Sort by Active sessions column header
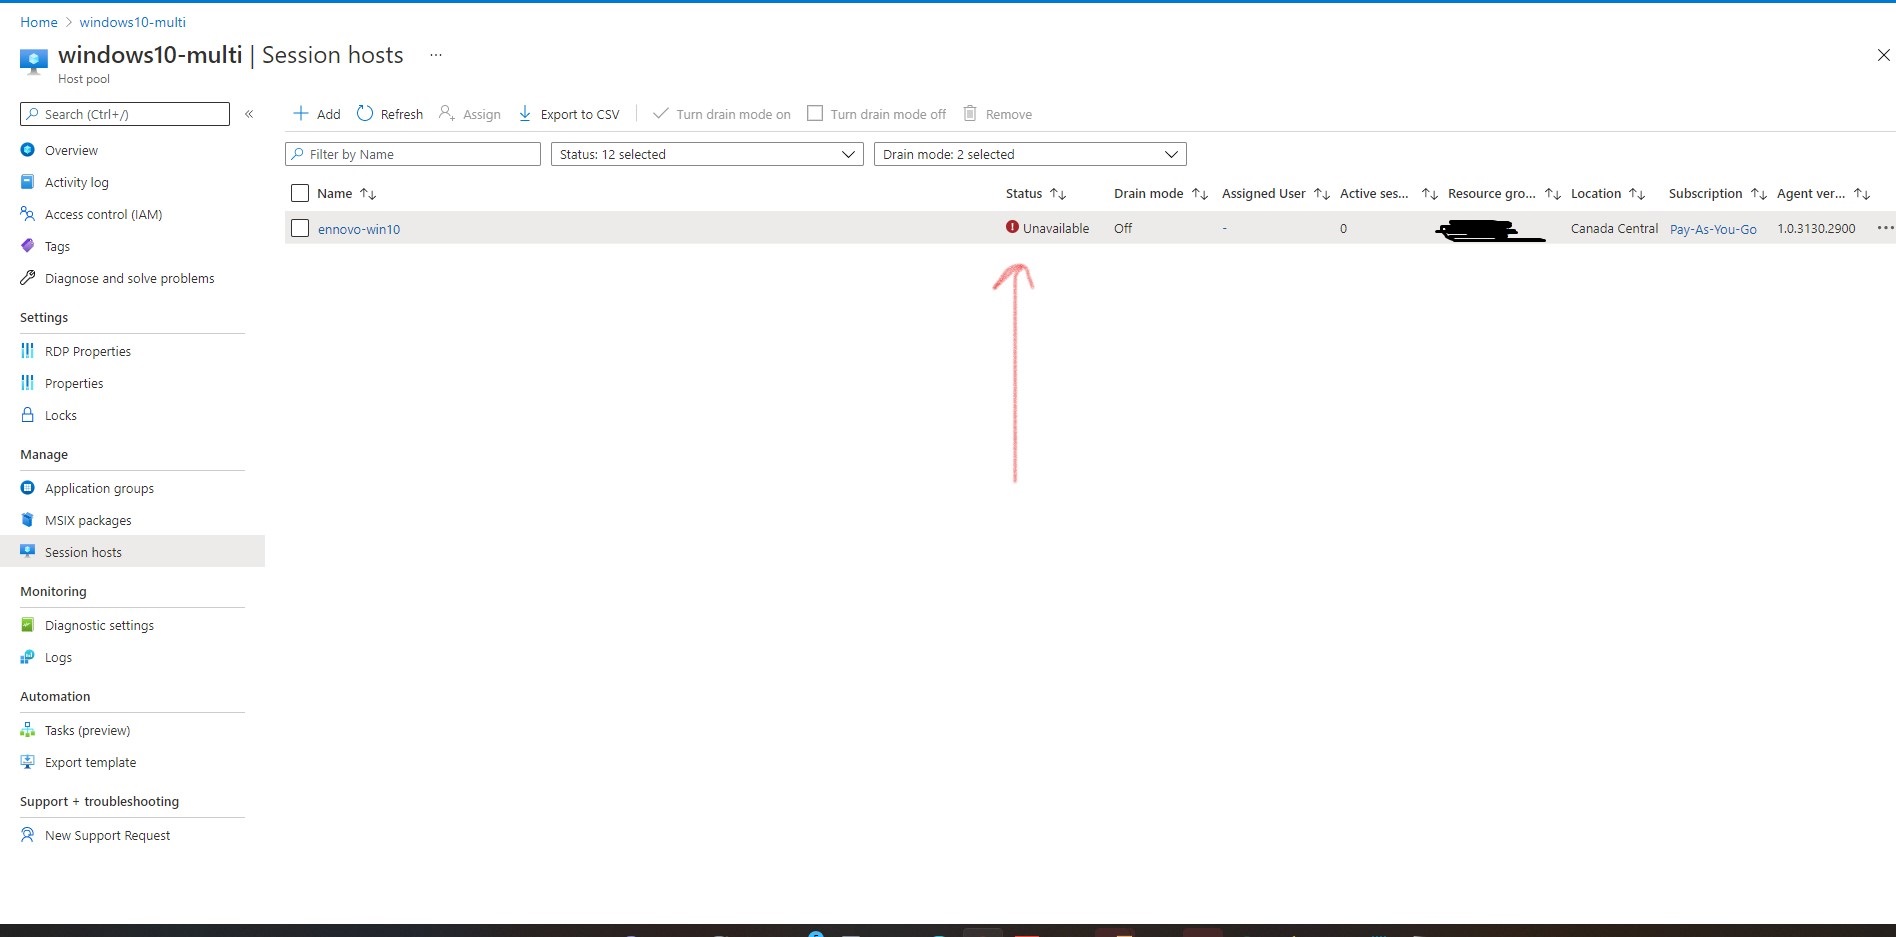 point(1389,193)
